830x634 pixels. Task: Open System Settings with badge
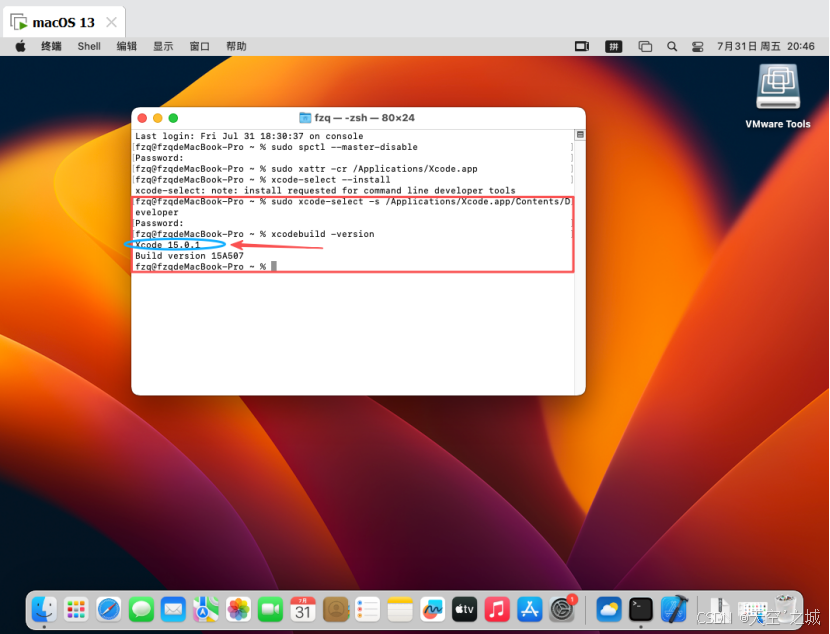click(562, 610)
